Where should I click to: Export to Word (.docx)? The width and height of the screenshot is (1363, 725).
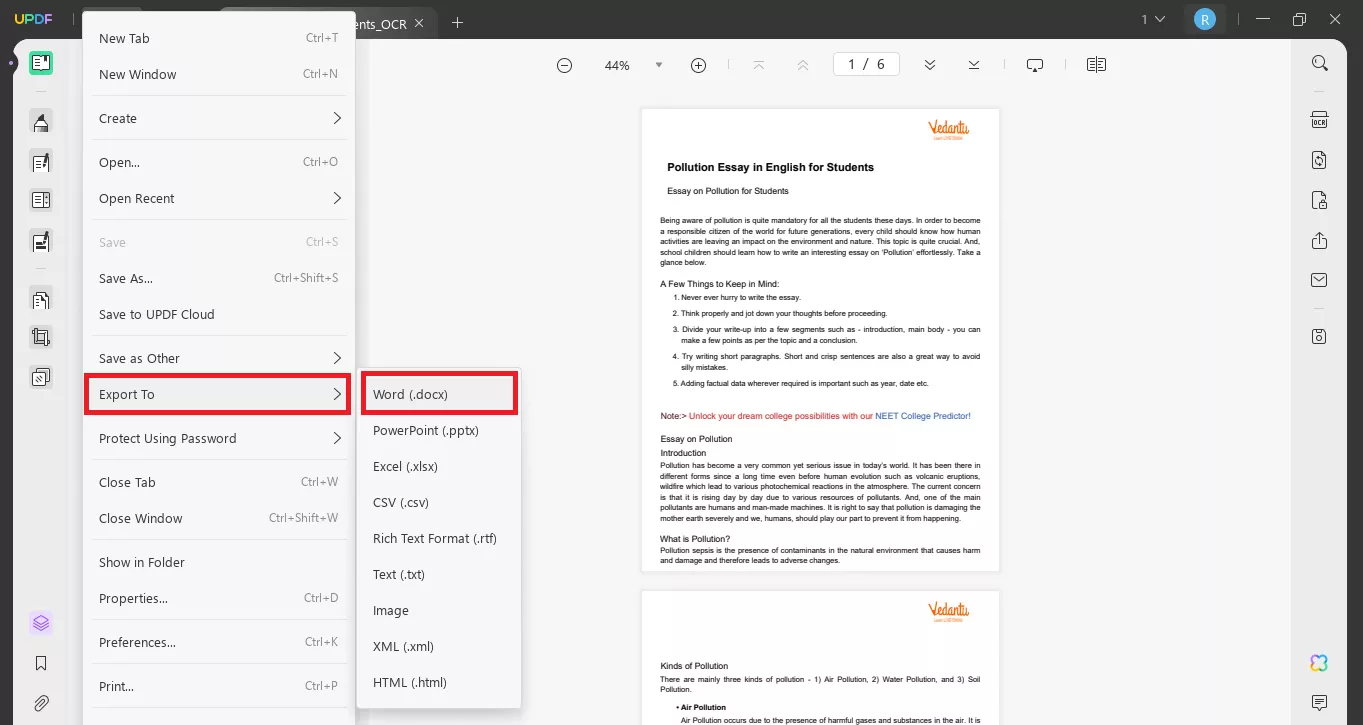pyautogui.click(x=439, y=394)
